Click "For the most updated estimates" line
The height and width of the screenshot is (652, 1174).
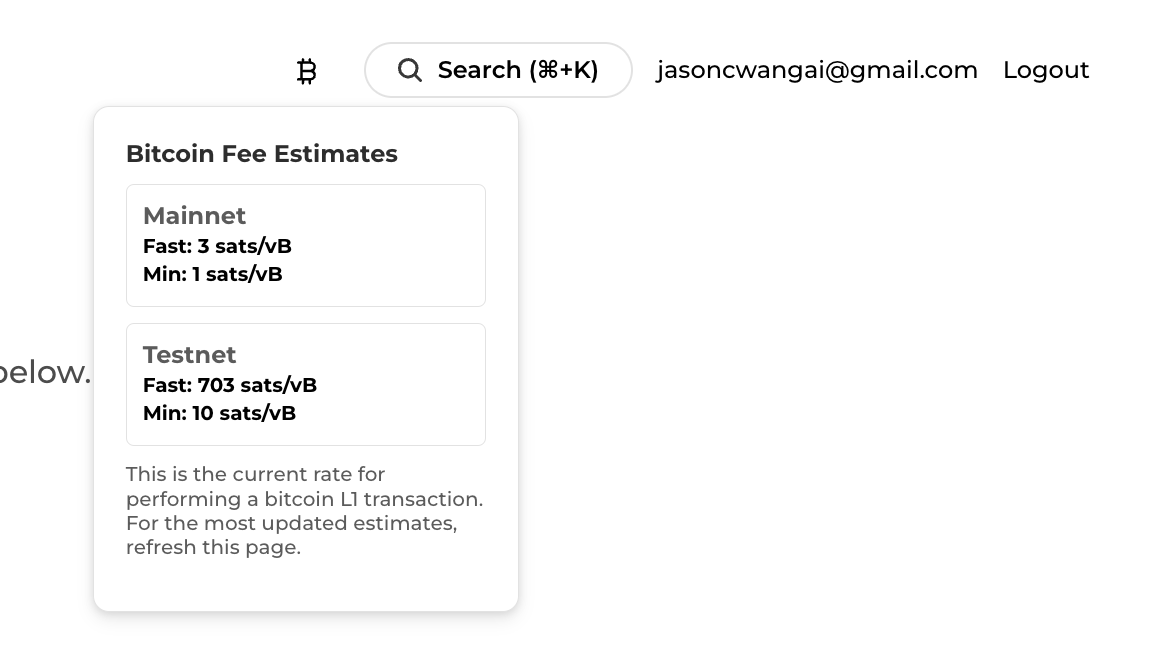click(x=291, y=523)
